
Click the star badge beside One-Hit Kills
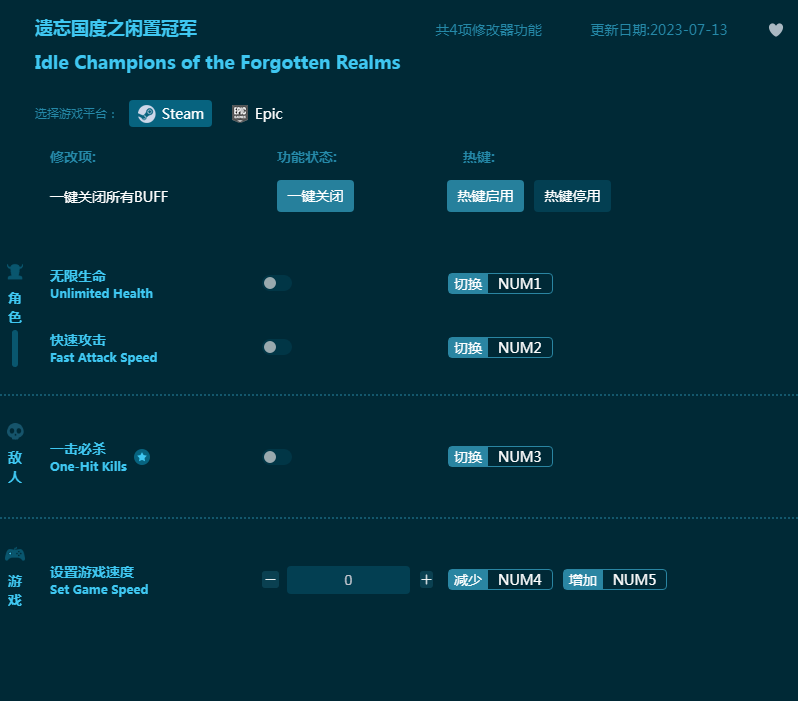click(142, 457)
